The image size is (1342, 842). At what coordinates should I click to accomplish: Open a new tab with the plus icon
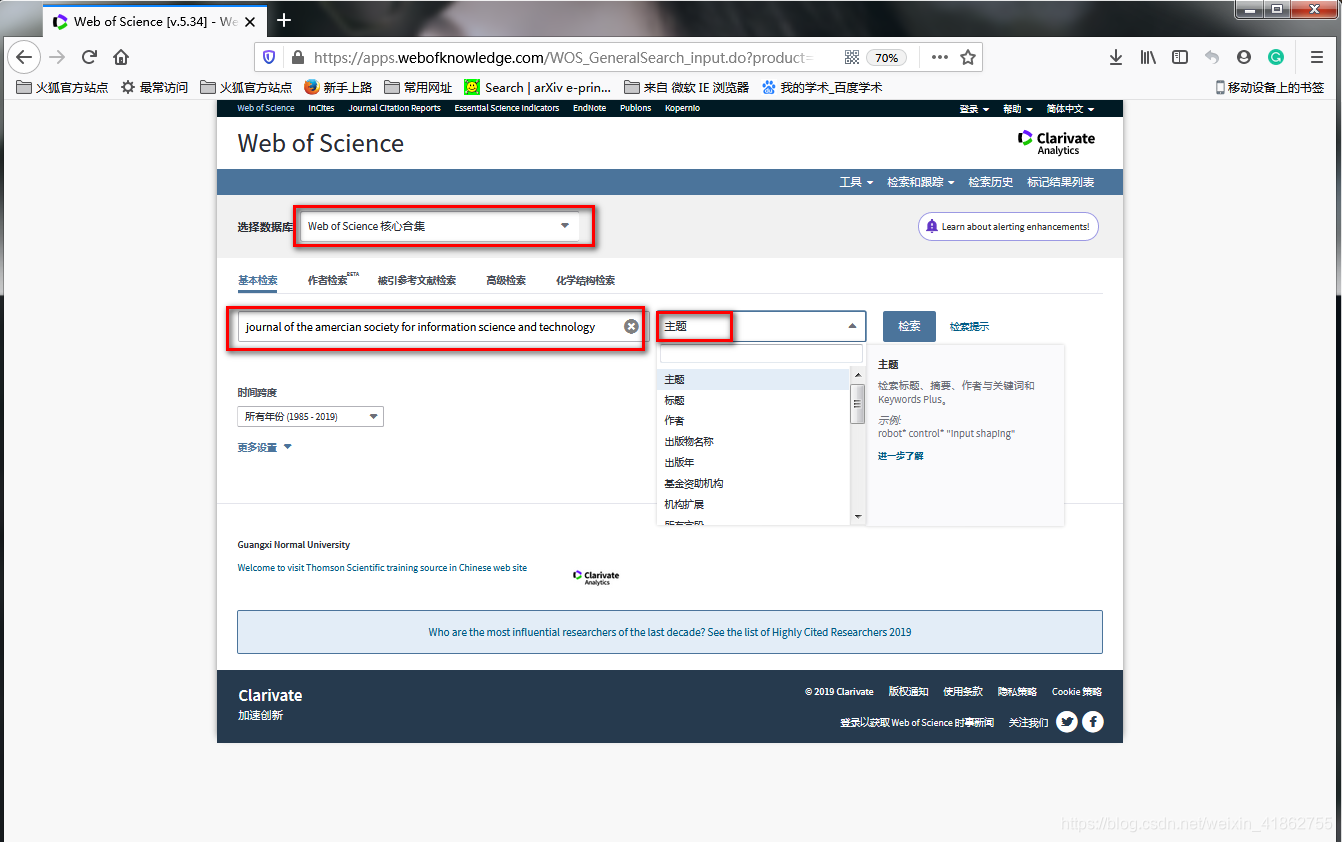point(284,20)
